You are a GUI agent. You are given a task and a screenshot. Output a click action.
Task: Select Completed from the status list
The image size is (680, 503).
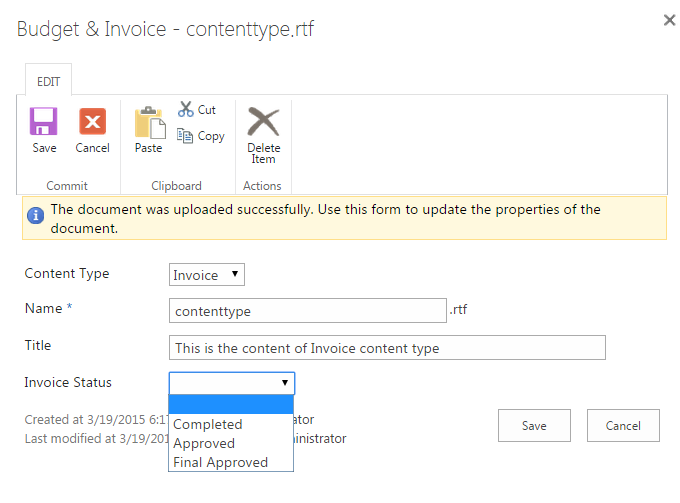point(208,424)
